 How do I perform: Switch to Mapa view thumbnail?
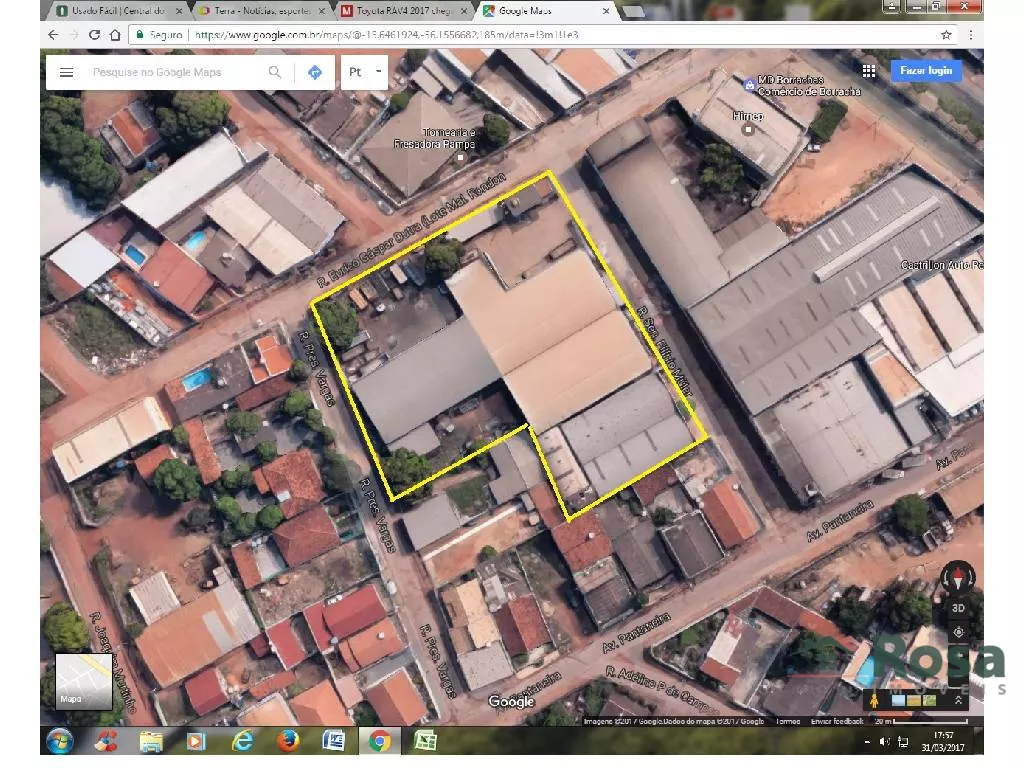83,681
